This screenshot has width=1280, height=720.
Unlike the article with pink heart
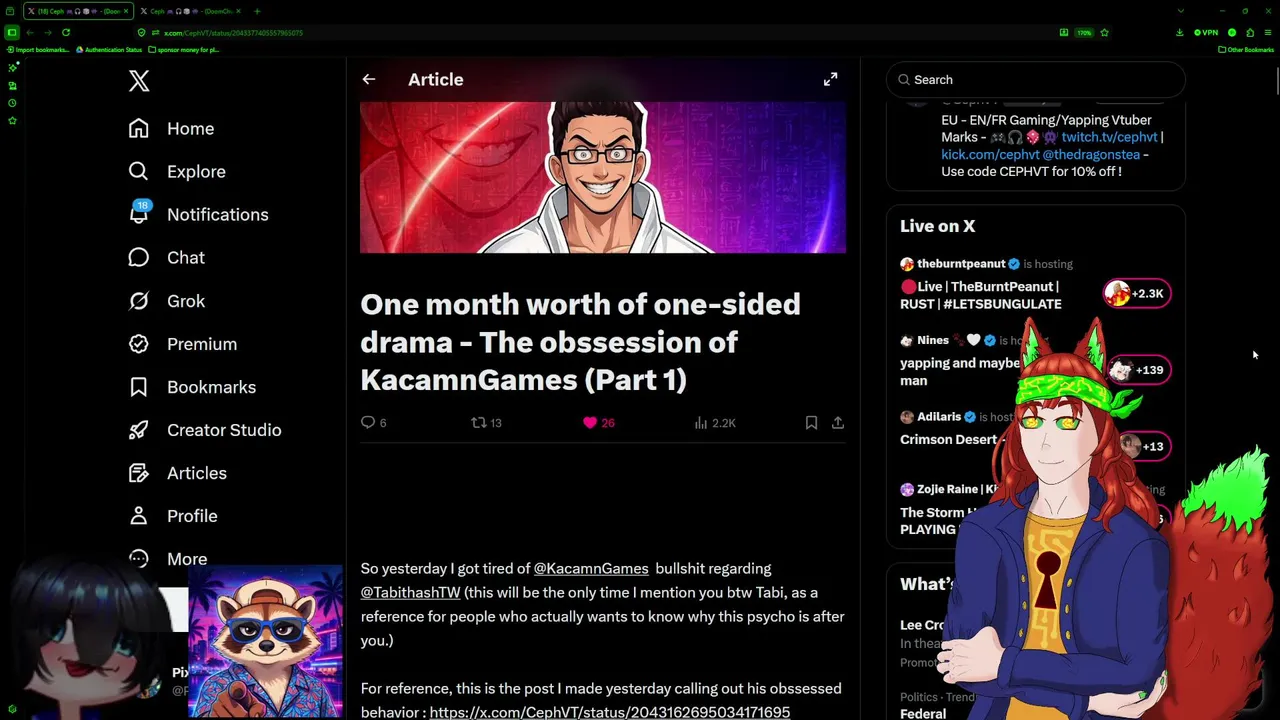[598, 423]
